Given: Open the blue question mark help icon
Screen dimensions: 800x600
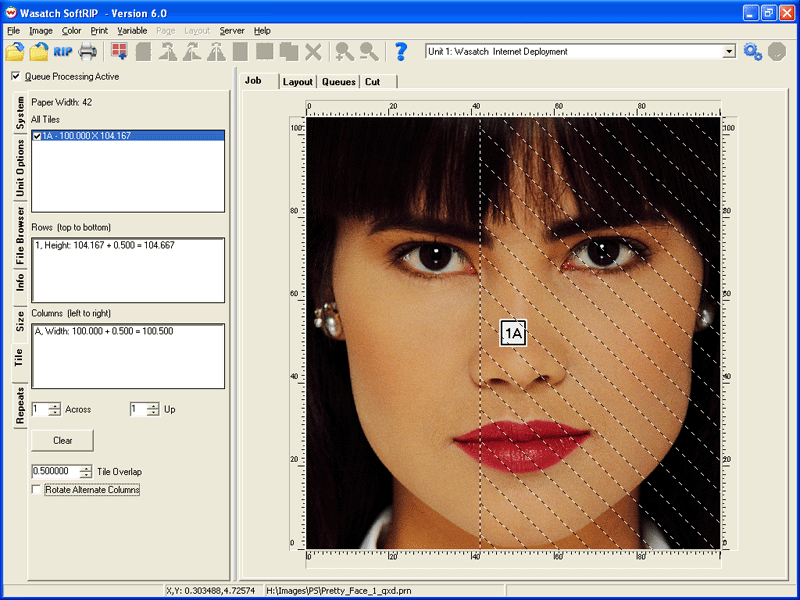Looking at the screenshot, I should 401,51.
